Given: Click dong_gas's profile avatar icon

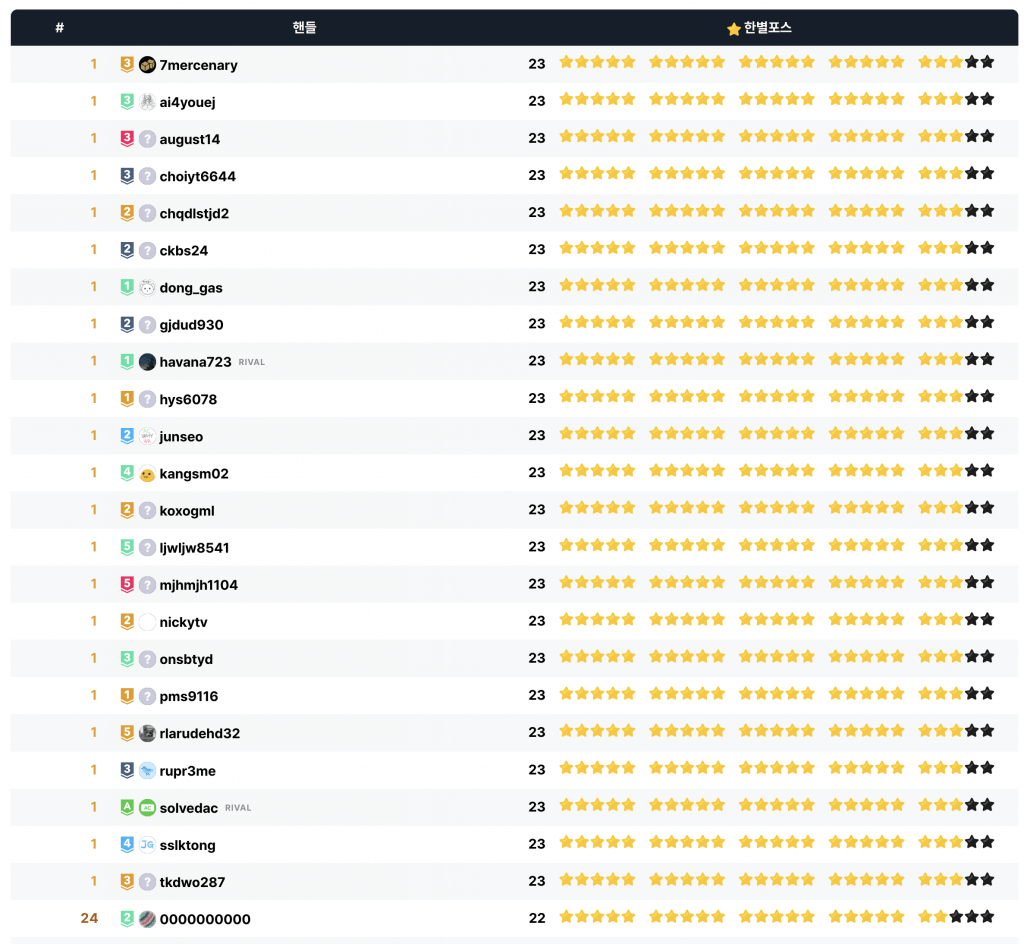Looking at the screenshot, I should 147,288.
